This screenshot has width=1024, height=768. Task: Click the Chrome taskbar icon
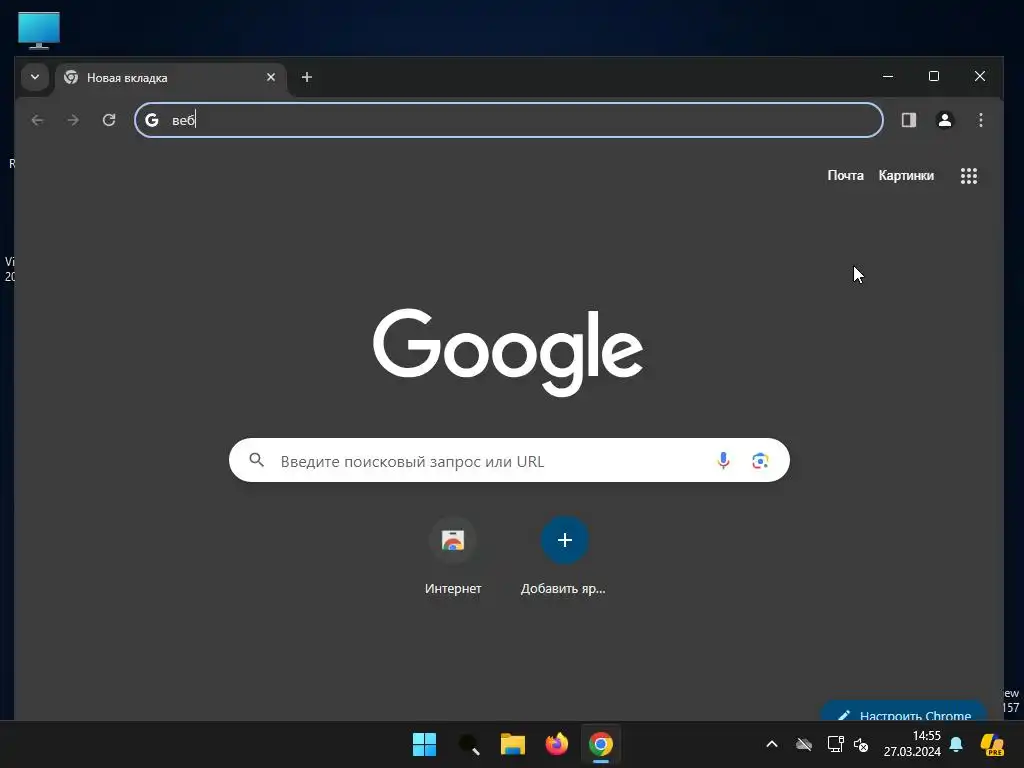(601, 744)
